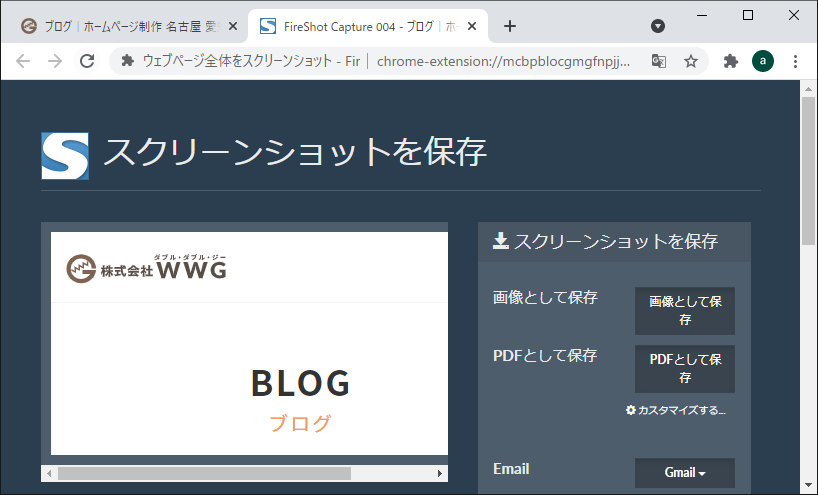Open the Chrome three-dot menu
The image size is (818, 495).
[x=796, y=61]
